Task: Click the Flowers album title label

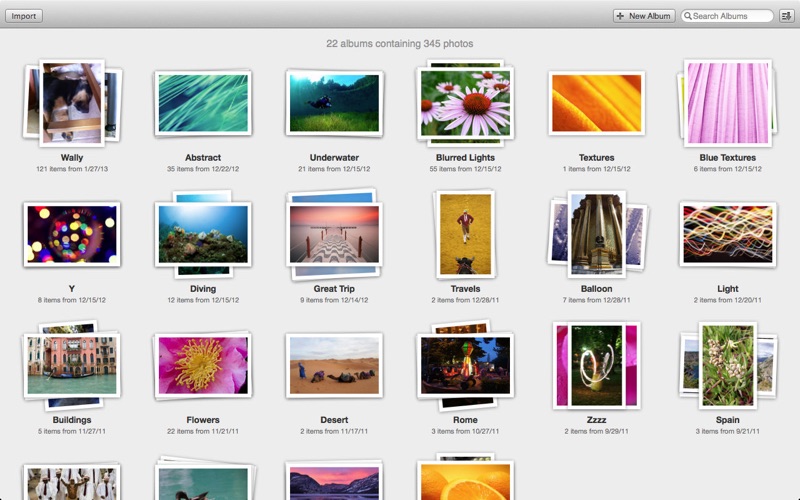Action: coord(203,420)
